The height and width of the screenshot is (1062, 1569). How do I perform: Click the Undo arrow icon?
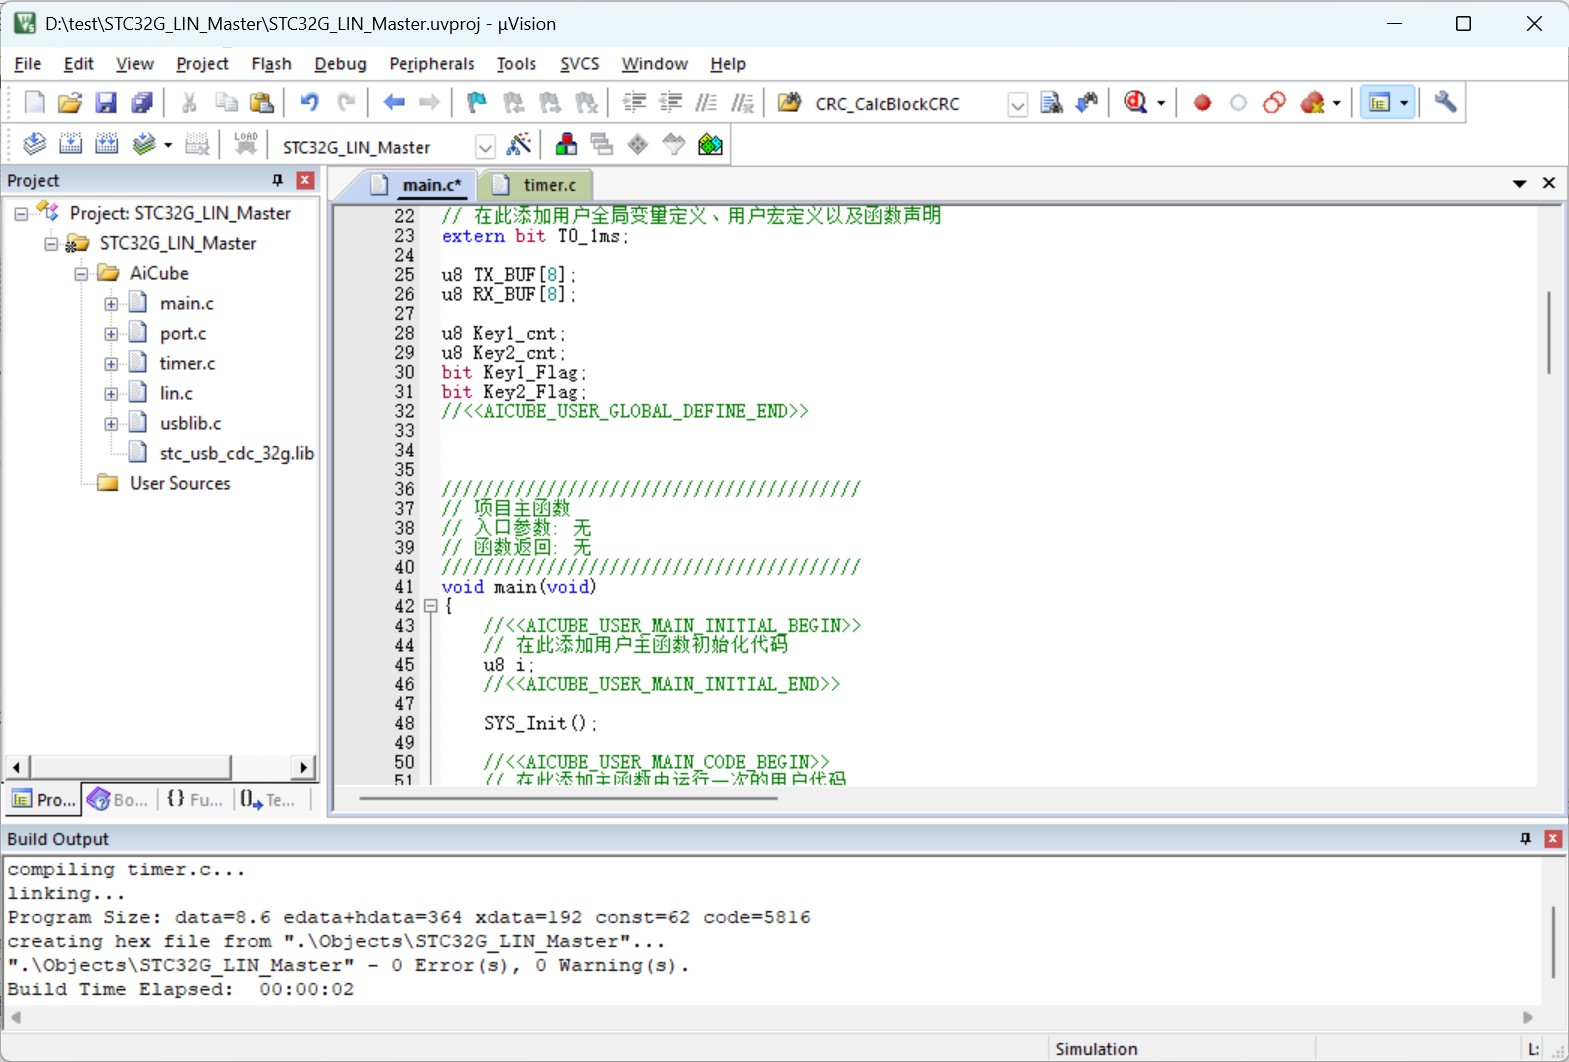tap(309, 102)
